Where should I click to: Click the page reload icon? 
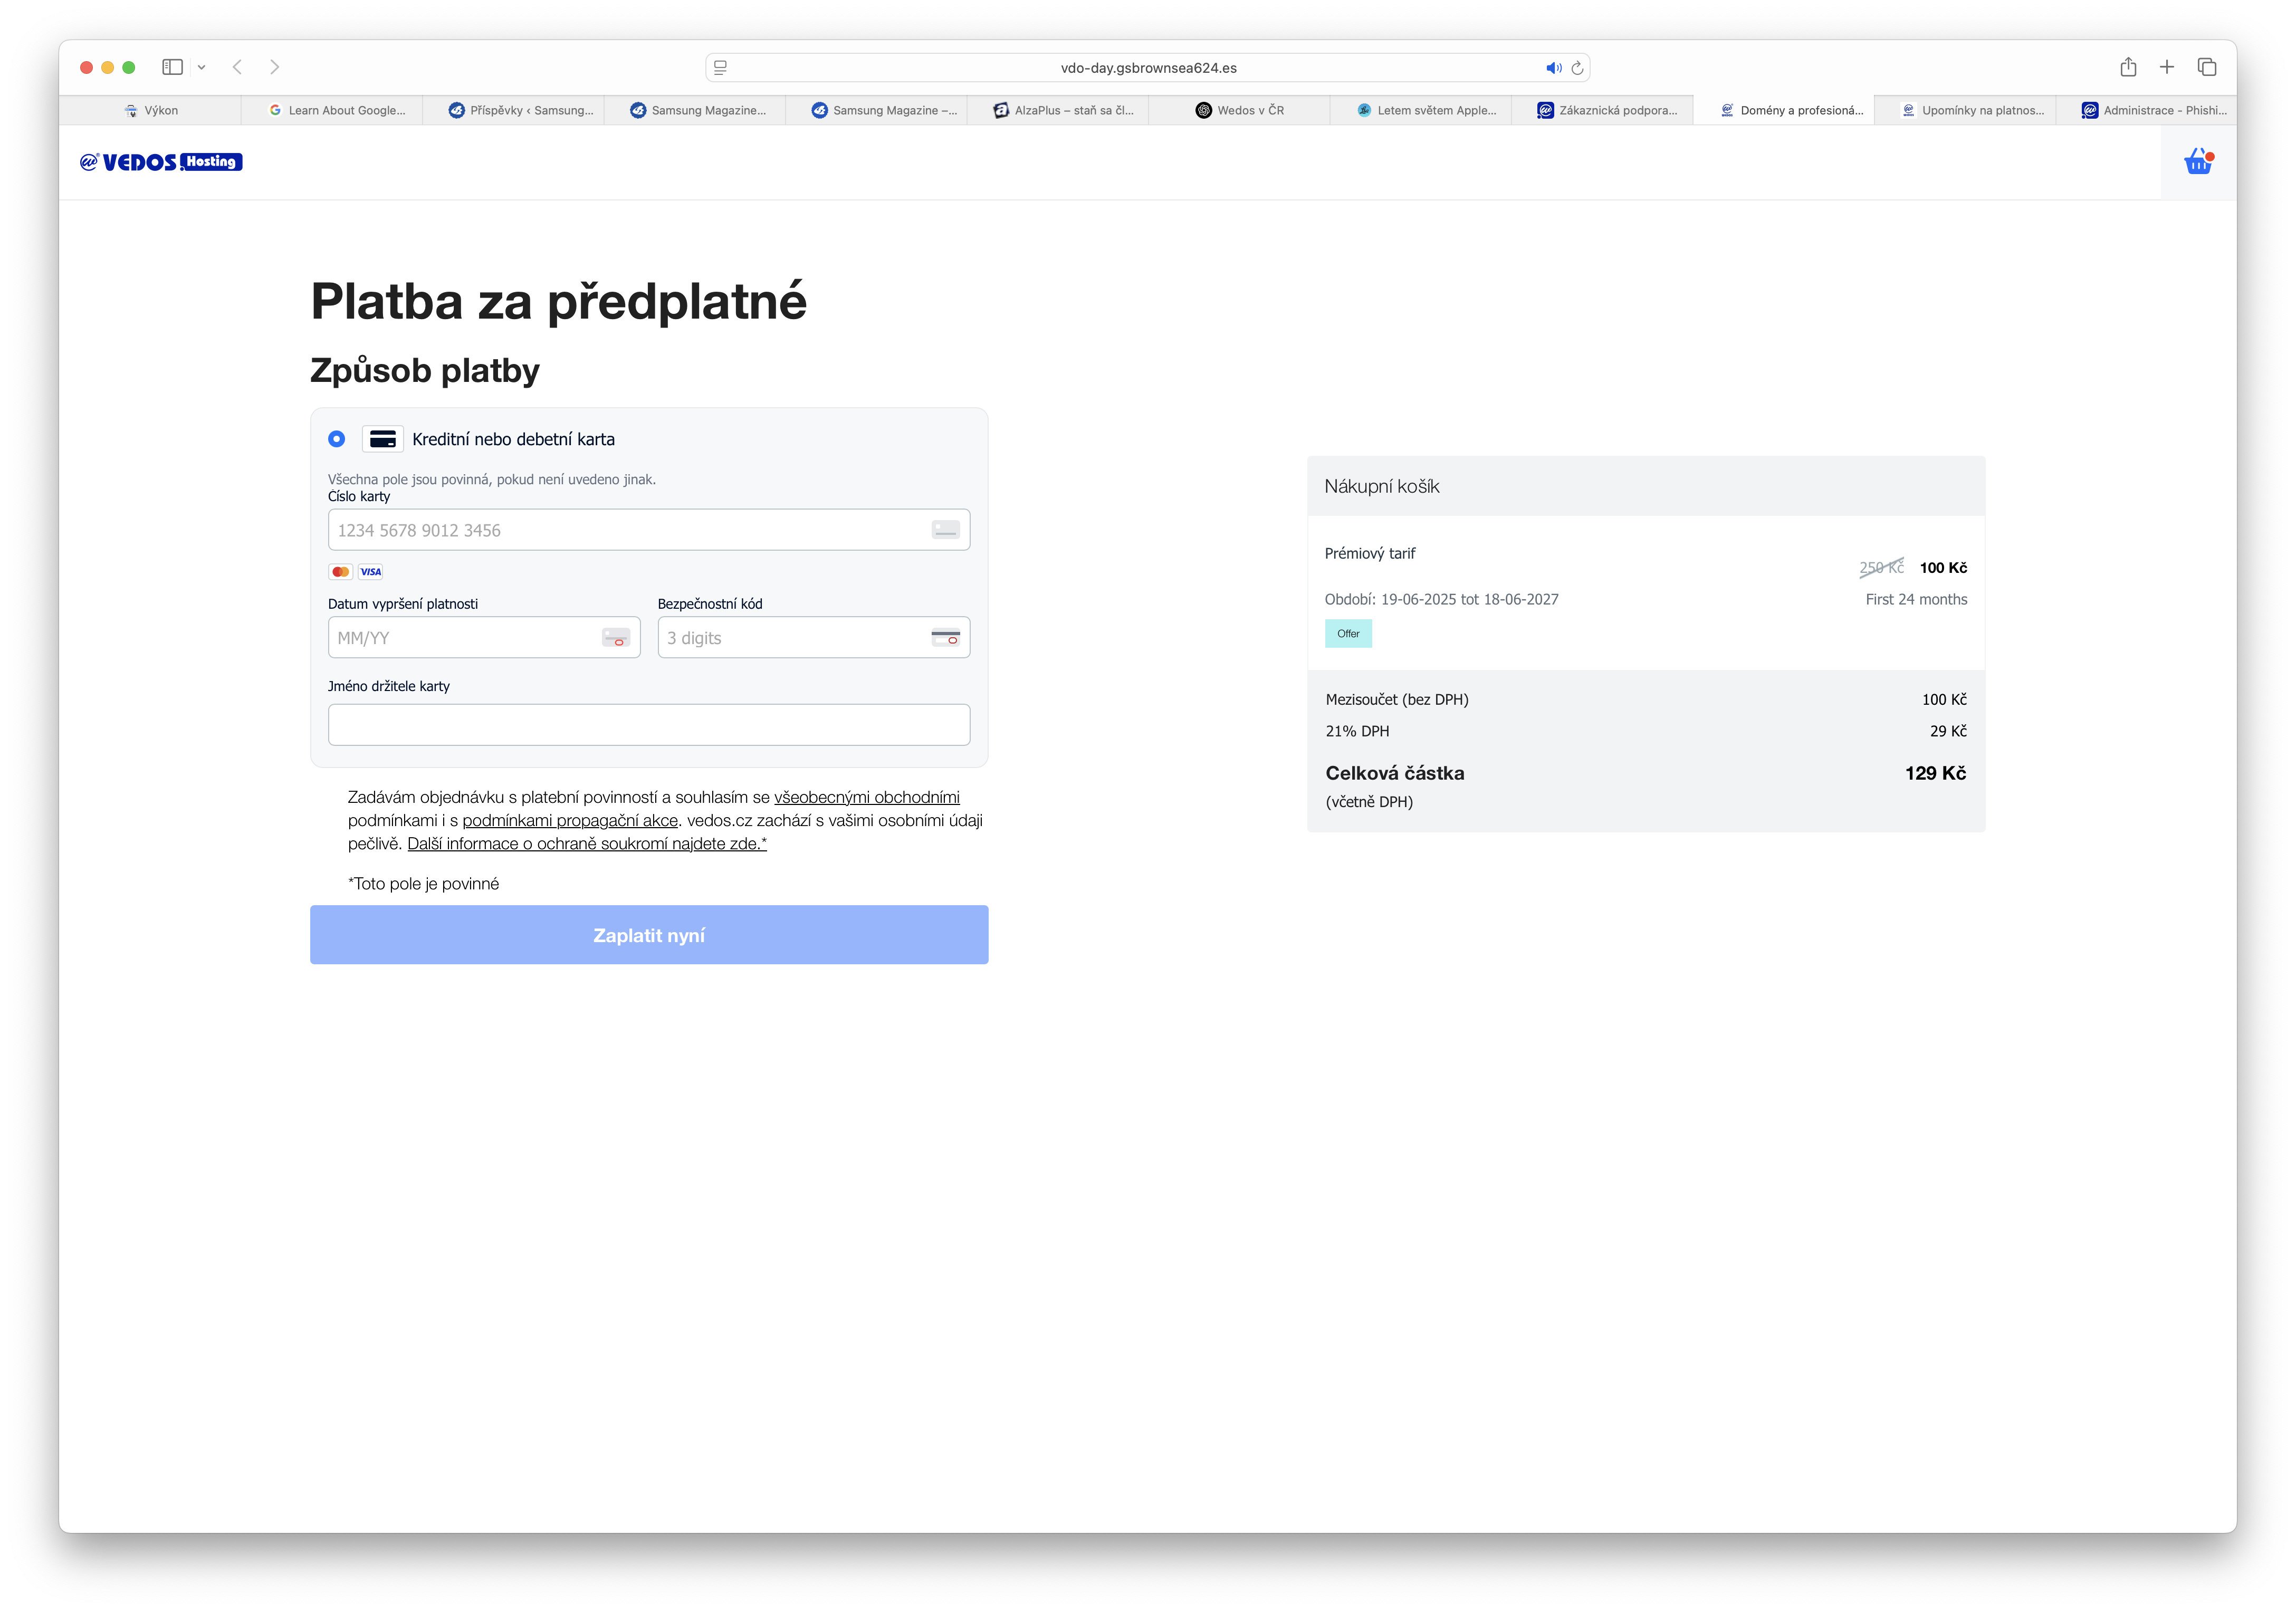click(x=1577, y=68)
